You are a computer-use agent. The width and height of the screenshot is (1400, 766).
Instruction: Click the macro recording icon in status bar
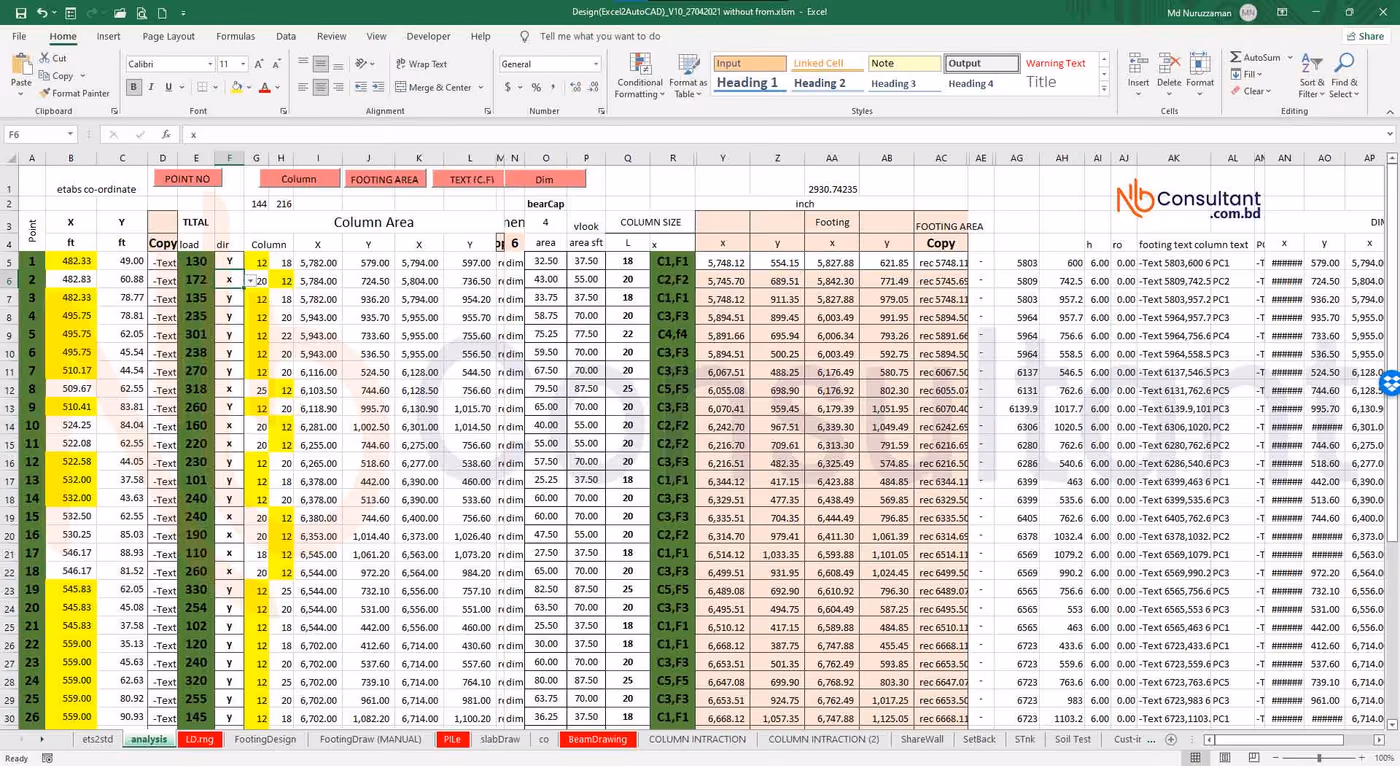tap(47, 758)
